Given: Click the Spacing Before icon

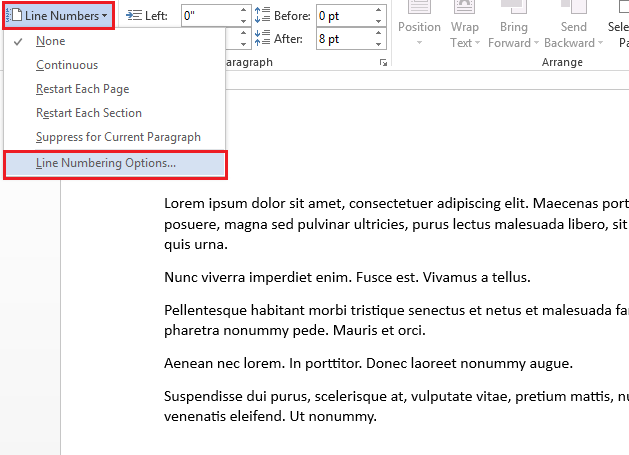Looking at the screenshot, I should pos(262,15).
